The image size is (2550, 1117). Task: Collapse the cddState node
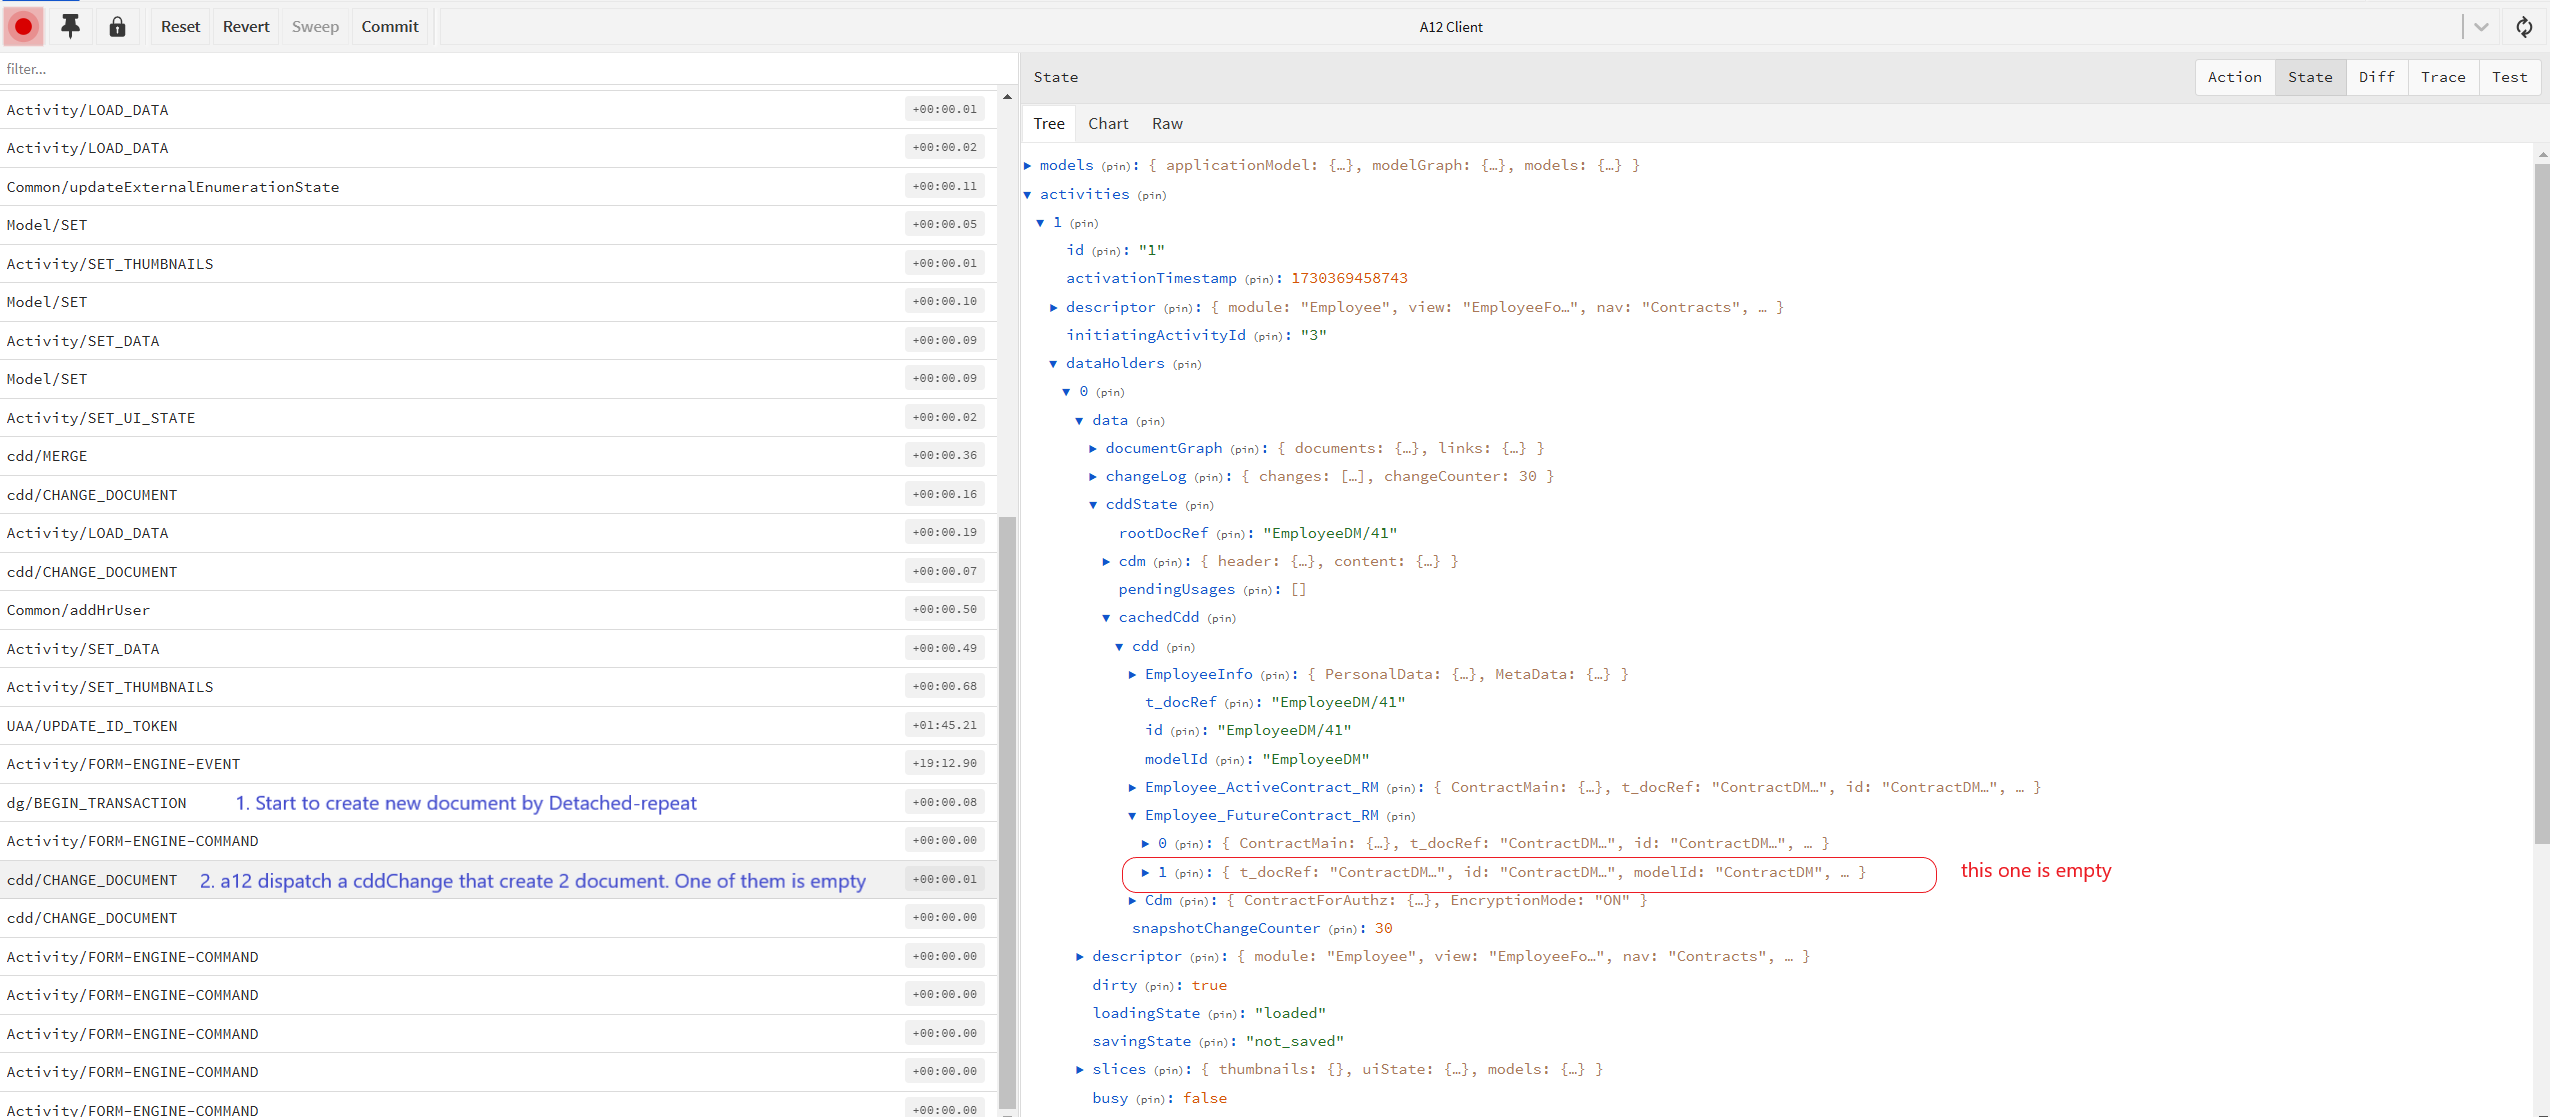1094,505
